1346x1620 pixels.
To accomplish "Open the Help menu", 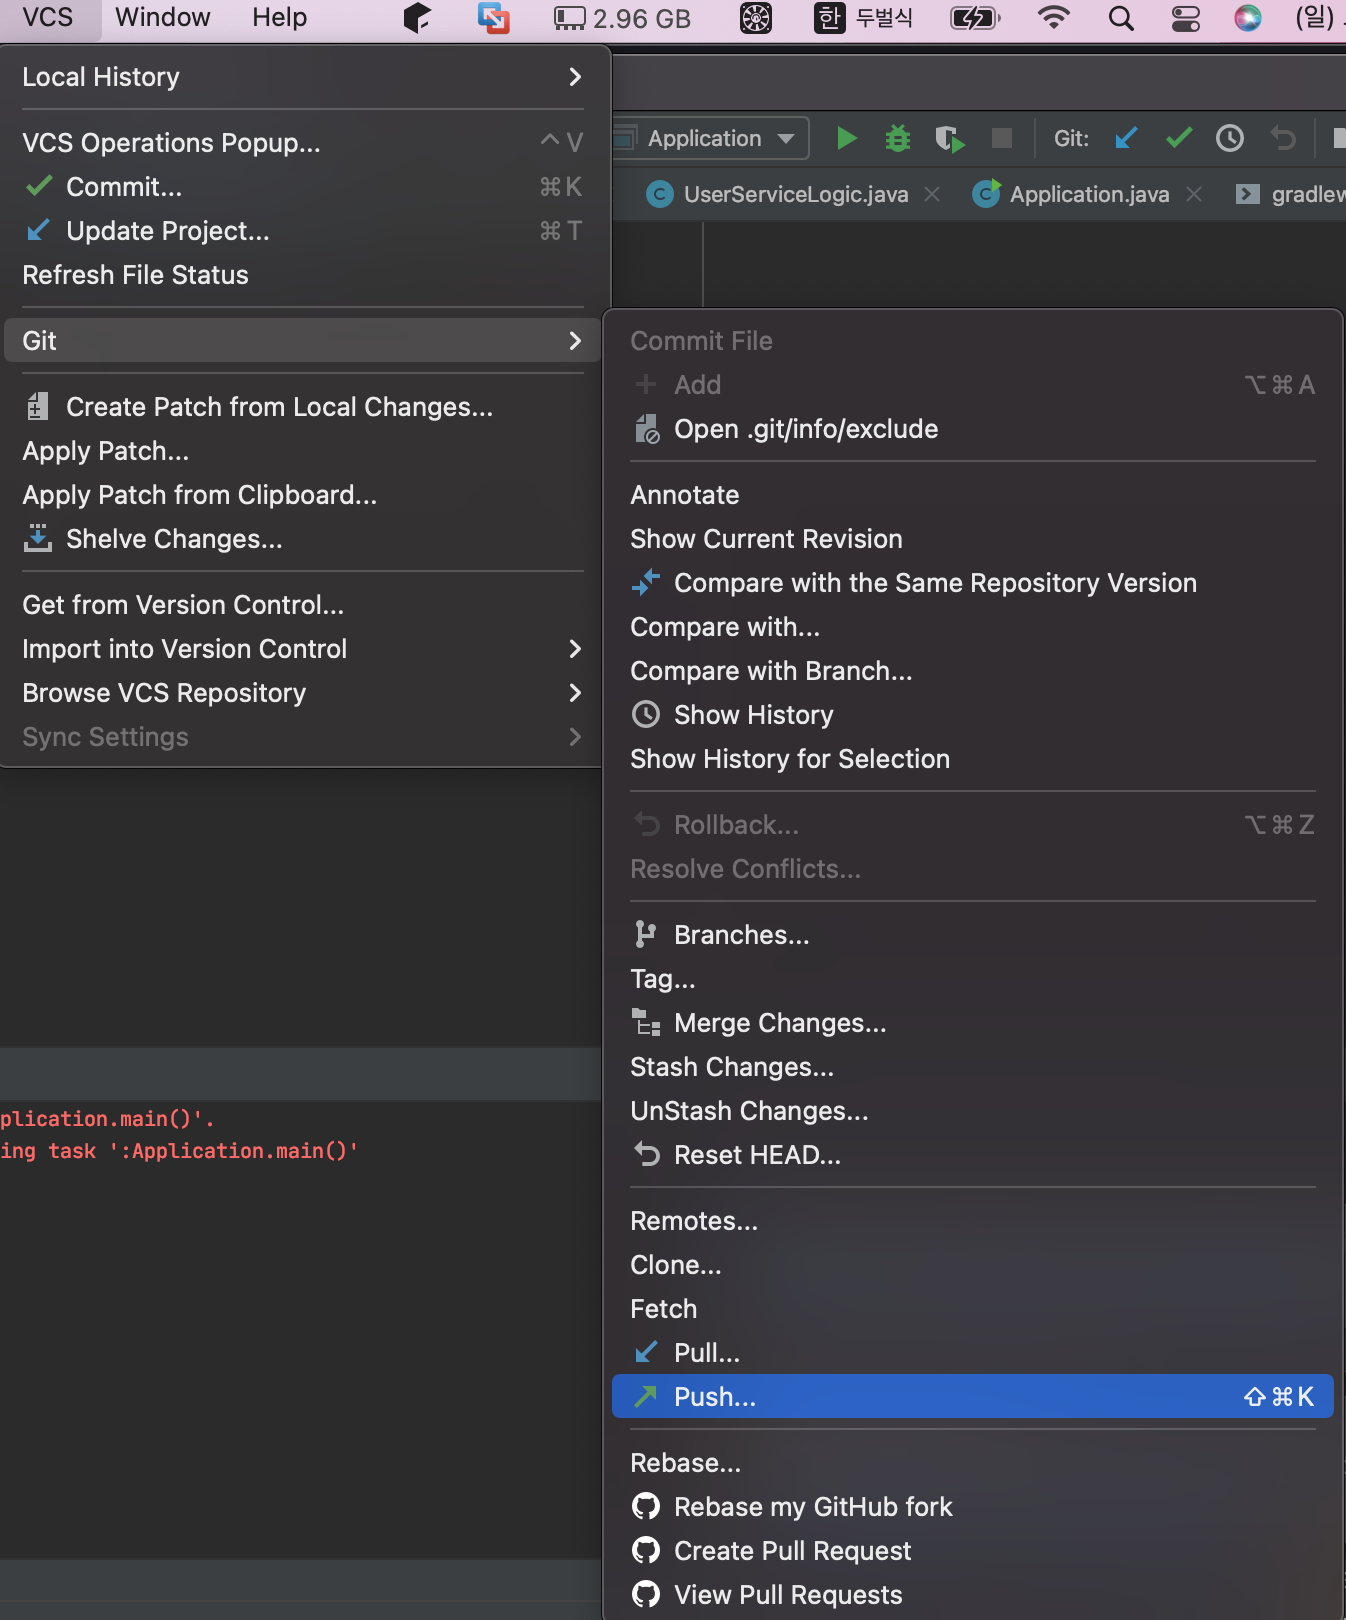I will [x=279, y=18].
